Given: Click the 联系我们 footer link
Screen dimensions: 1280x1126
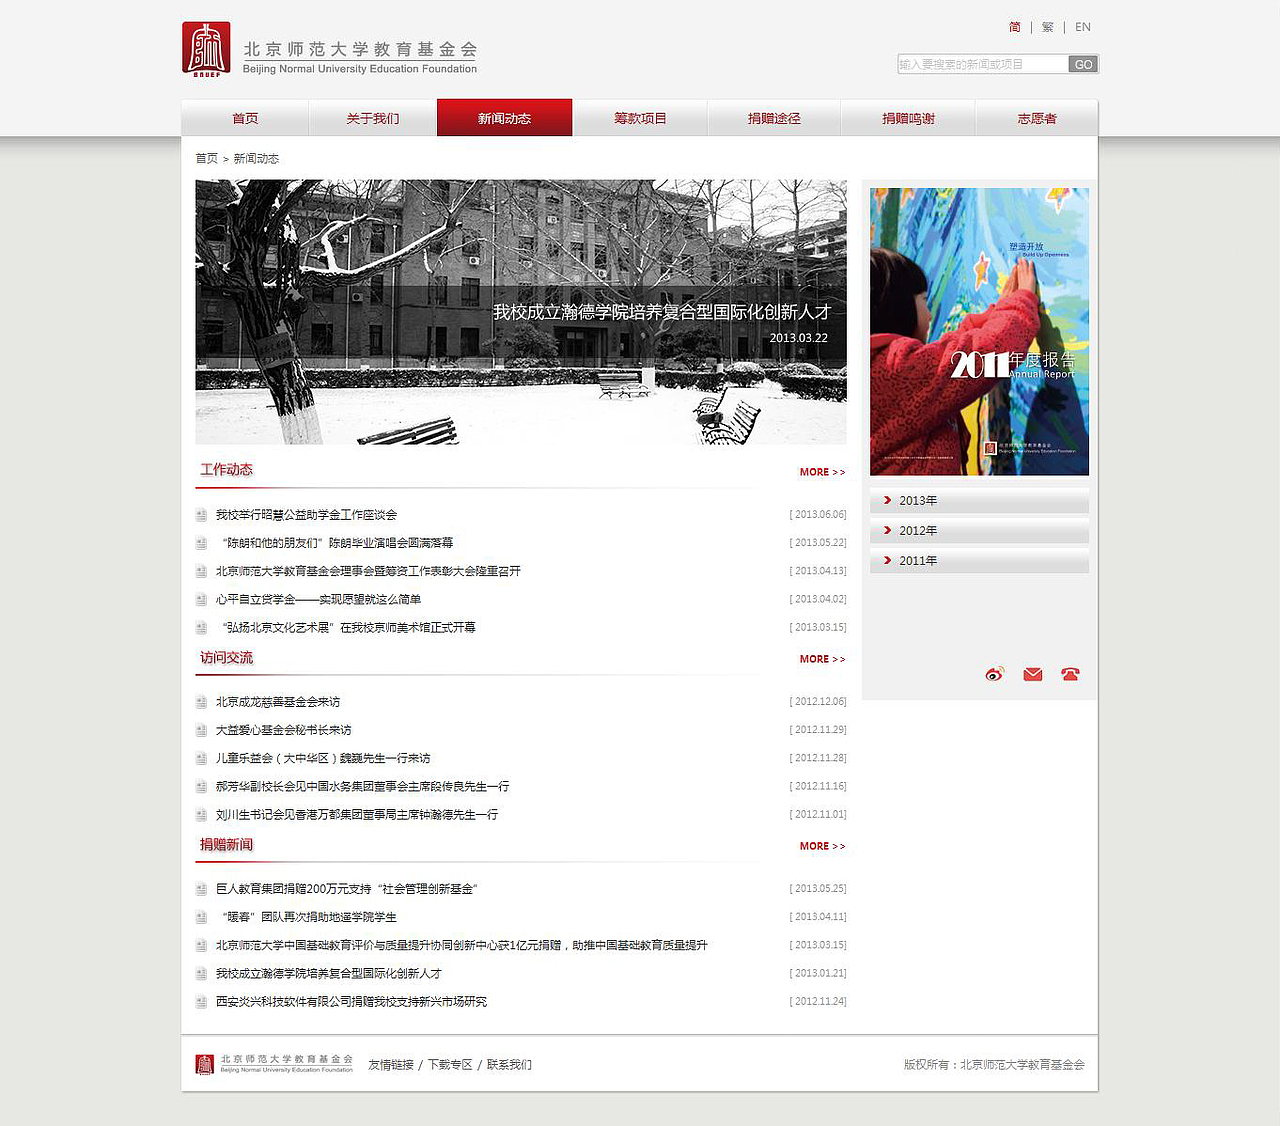Looking at the screenshot, I should (509, 1065).
